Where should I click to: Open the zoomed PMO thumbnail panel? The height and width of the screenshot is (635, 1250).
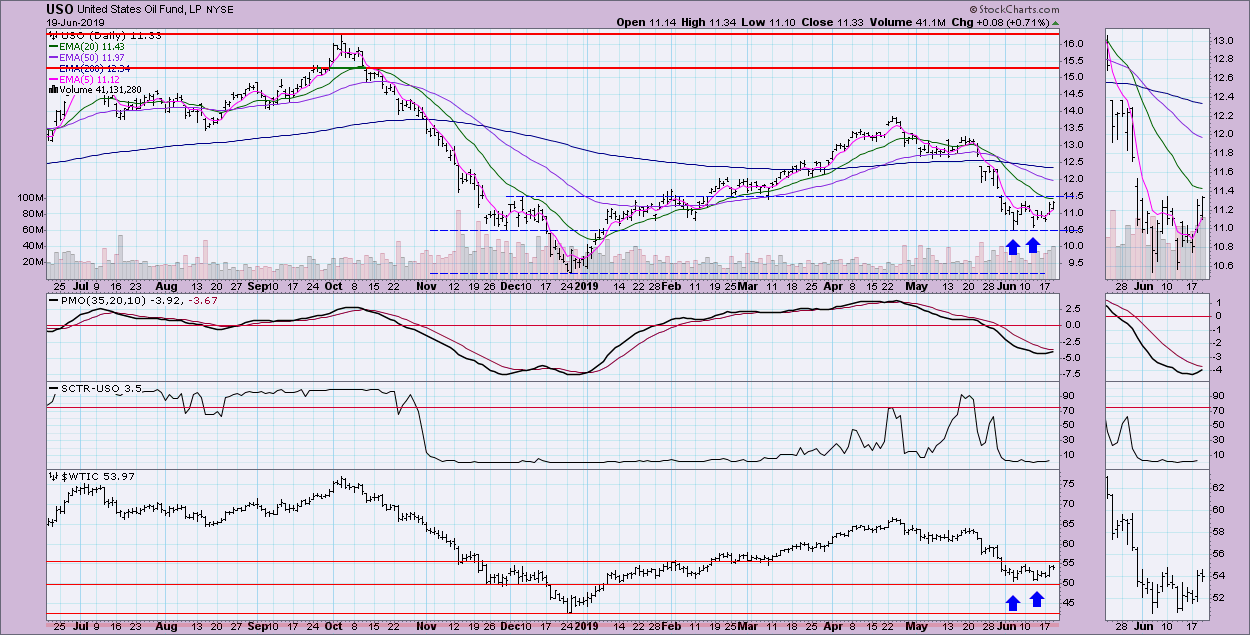coord(1155,337)
